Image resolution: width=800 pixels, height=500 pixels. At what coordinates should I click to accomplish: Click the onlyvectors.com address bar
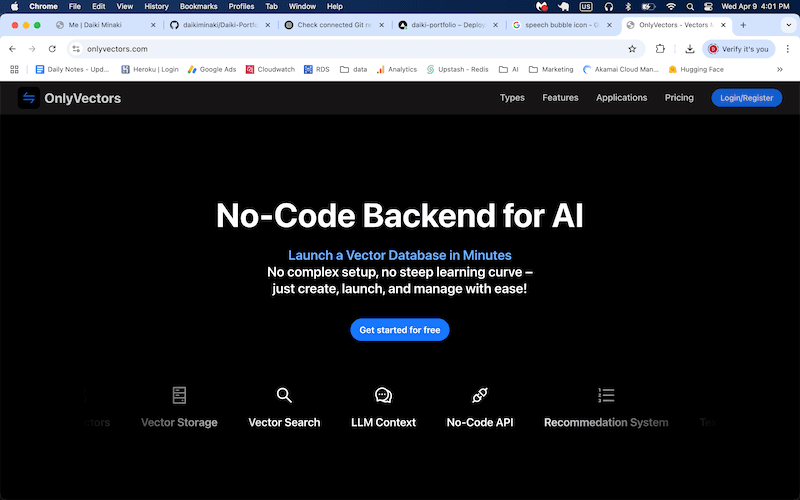click(356, 49)
